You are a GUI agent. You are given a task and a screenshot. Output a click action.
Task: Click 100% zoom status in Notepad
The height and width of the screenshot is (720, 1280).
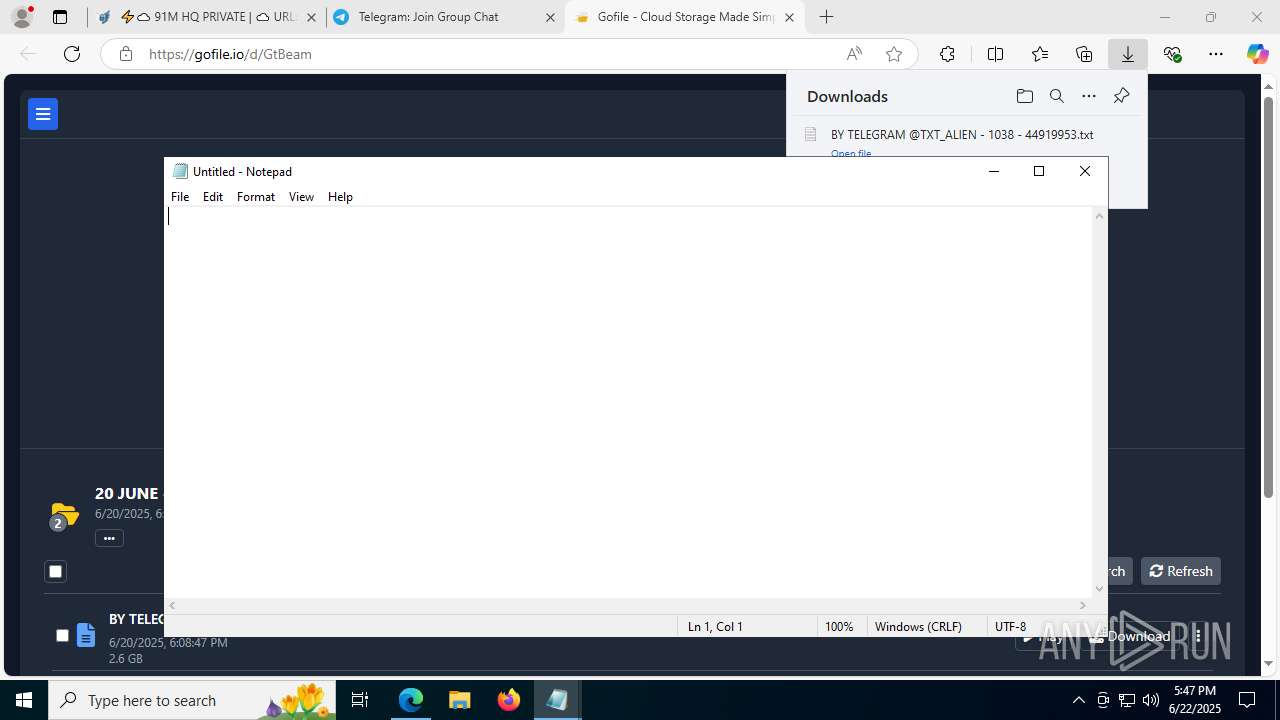839,626
